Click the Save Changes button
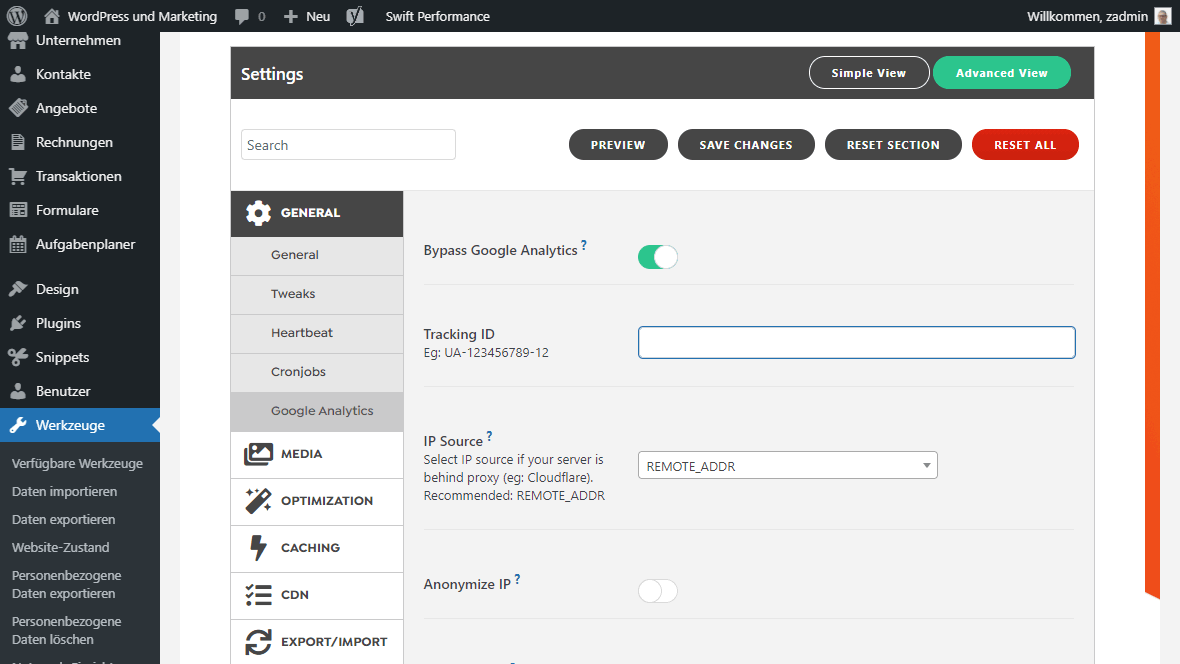This screenshot has width=1180, height=664. 746,145
